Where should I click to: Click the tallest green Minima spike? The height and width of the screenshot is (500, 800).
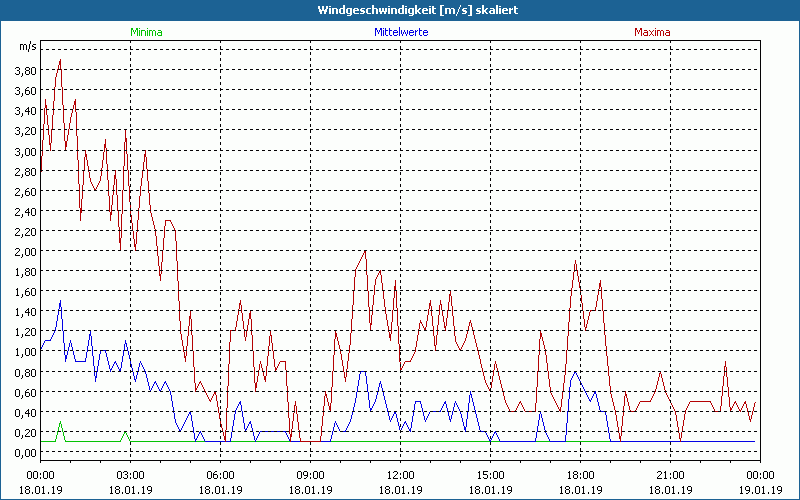[x=60, y=422]
